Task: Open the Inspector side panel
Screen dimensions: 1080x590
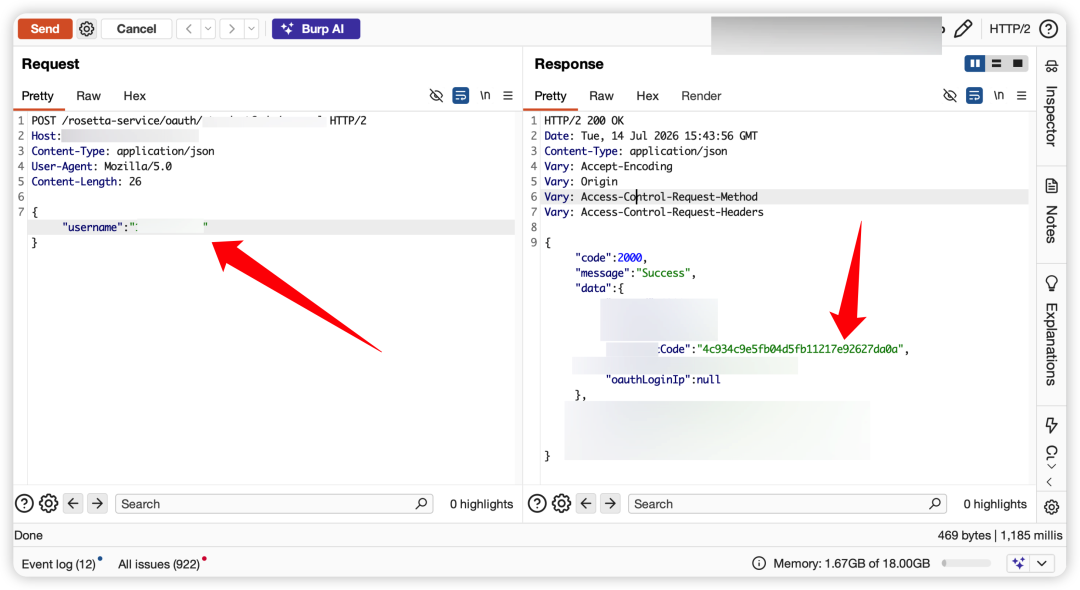Action: tap(1051, 105)
